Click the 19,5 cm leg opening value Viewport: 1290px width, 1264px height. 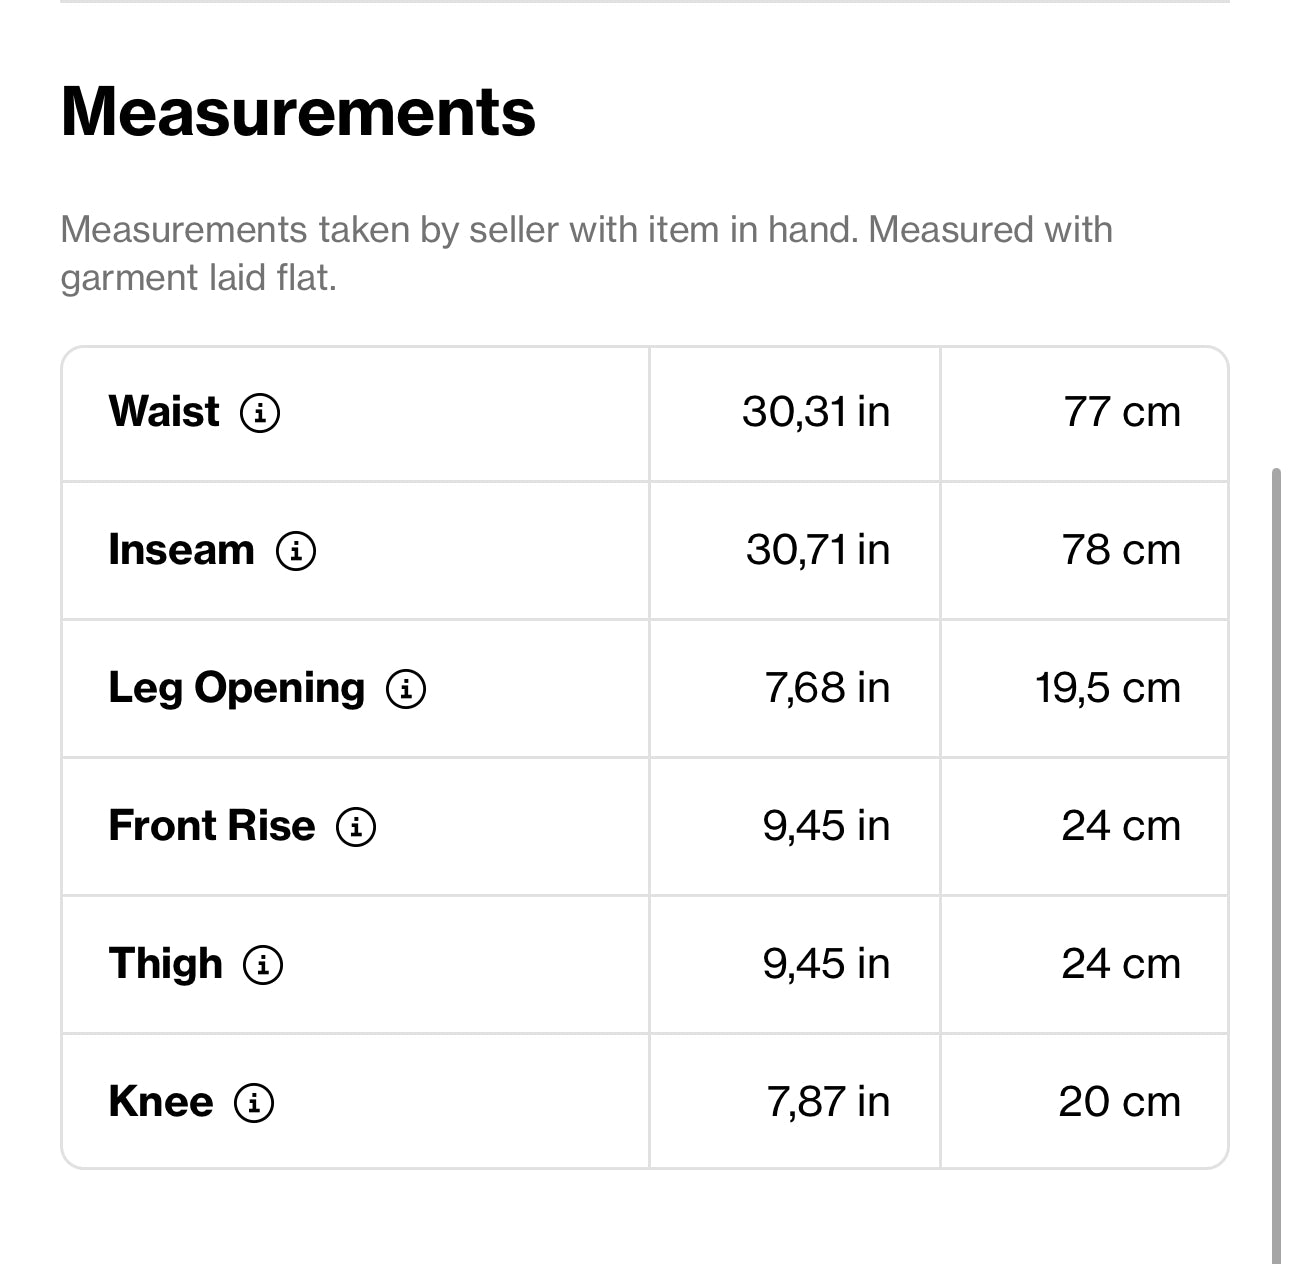pyautogui.click(x=1107, y=688)
